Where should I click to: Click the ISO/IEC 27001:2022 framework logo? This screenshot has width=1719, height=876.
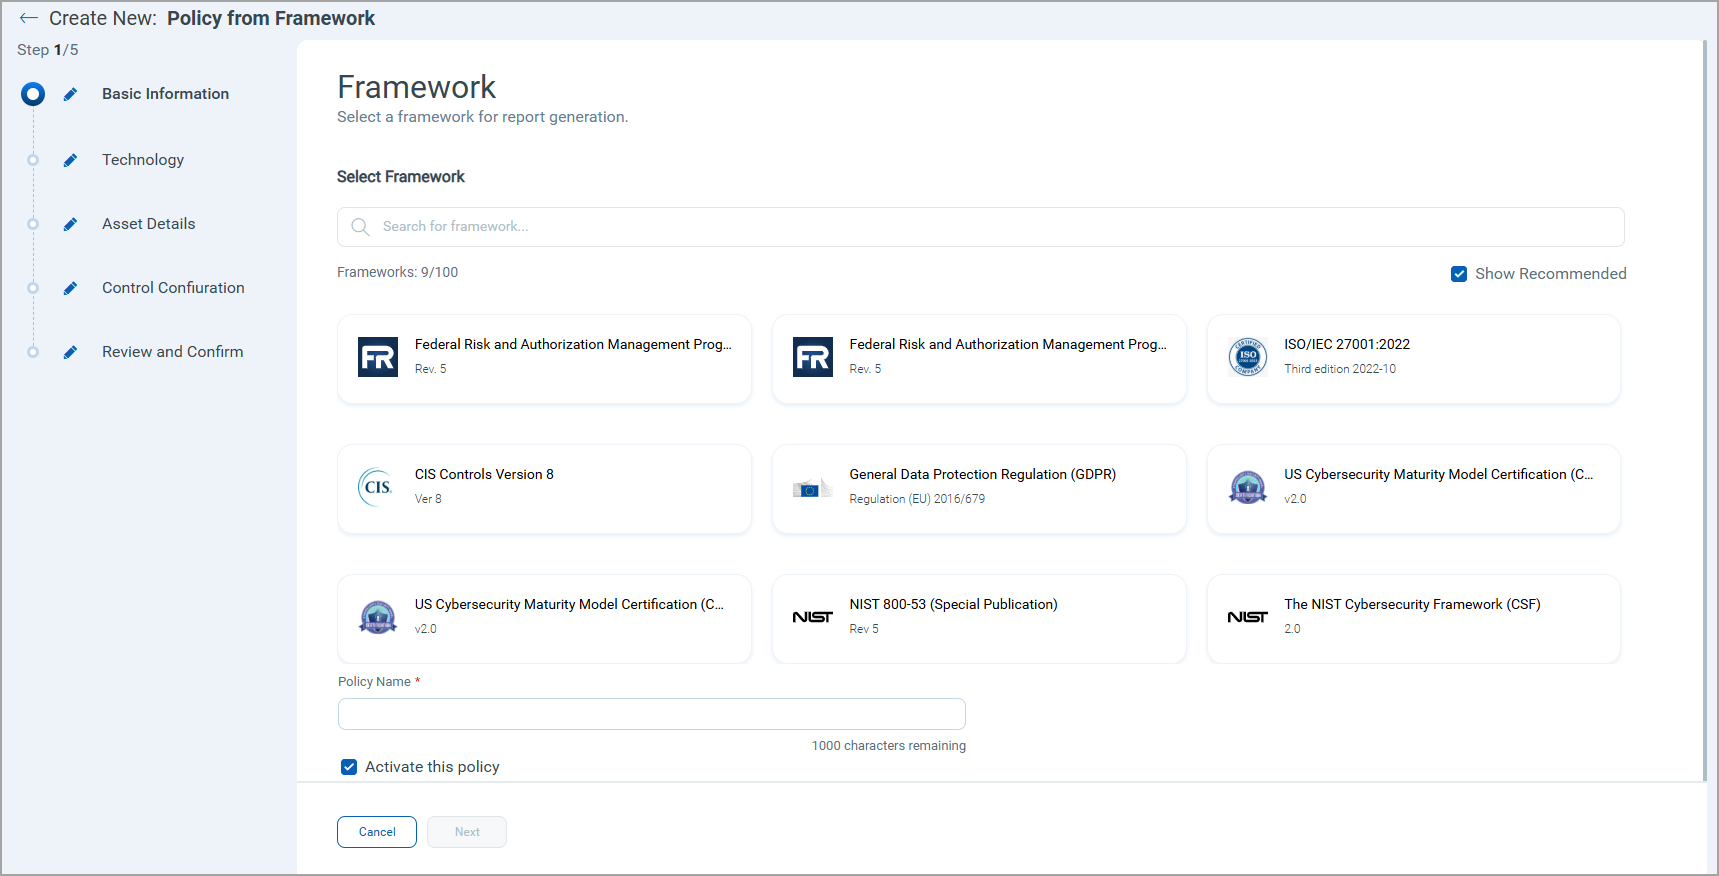(1247, 357)
